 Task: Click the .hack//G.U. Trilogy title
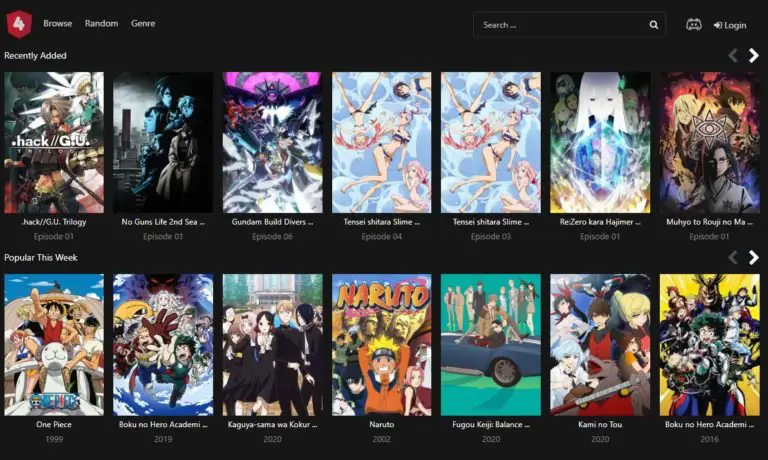(x=54, y=222)
